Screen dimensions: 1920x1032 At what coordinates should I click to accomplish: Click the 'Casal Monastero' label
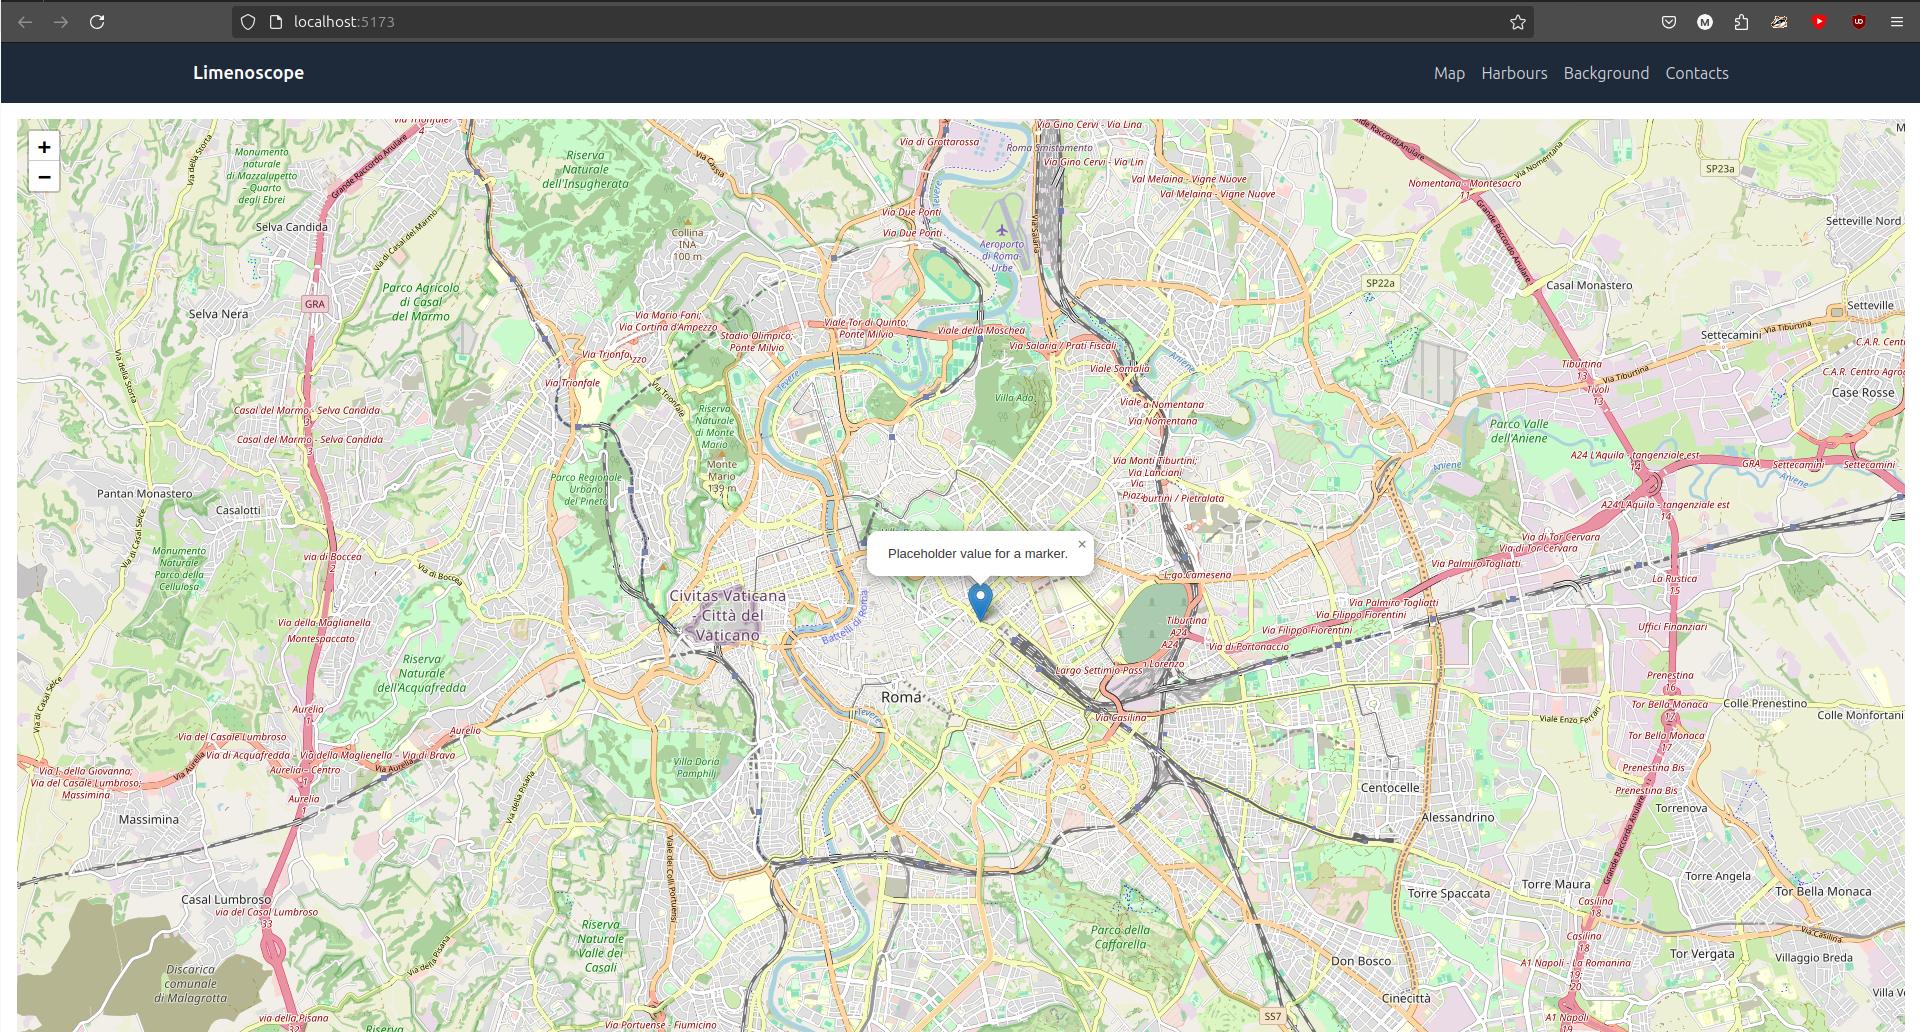(x=1589, y=286)
